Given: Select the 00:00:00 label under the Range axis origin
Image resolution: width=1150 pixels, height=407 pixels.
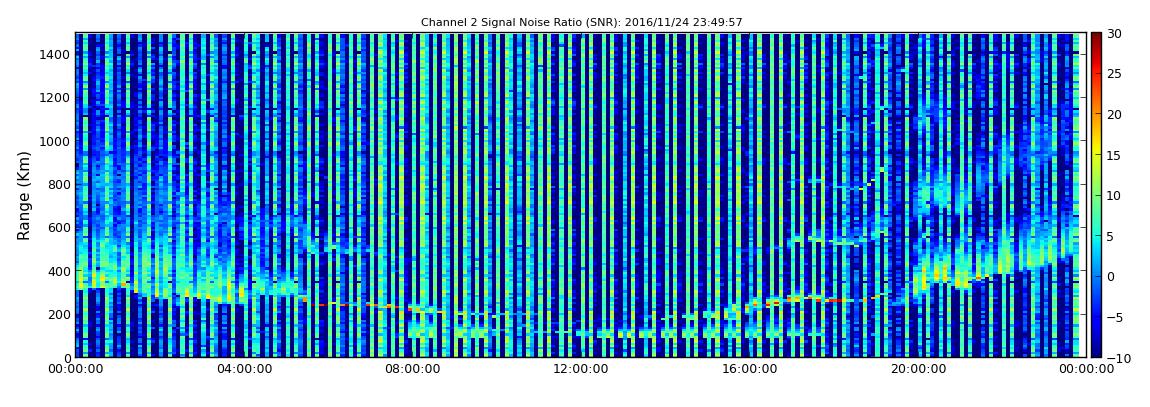Looking at the screenshot, I should (75, 369).
